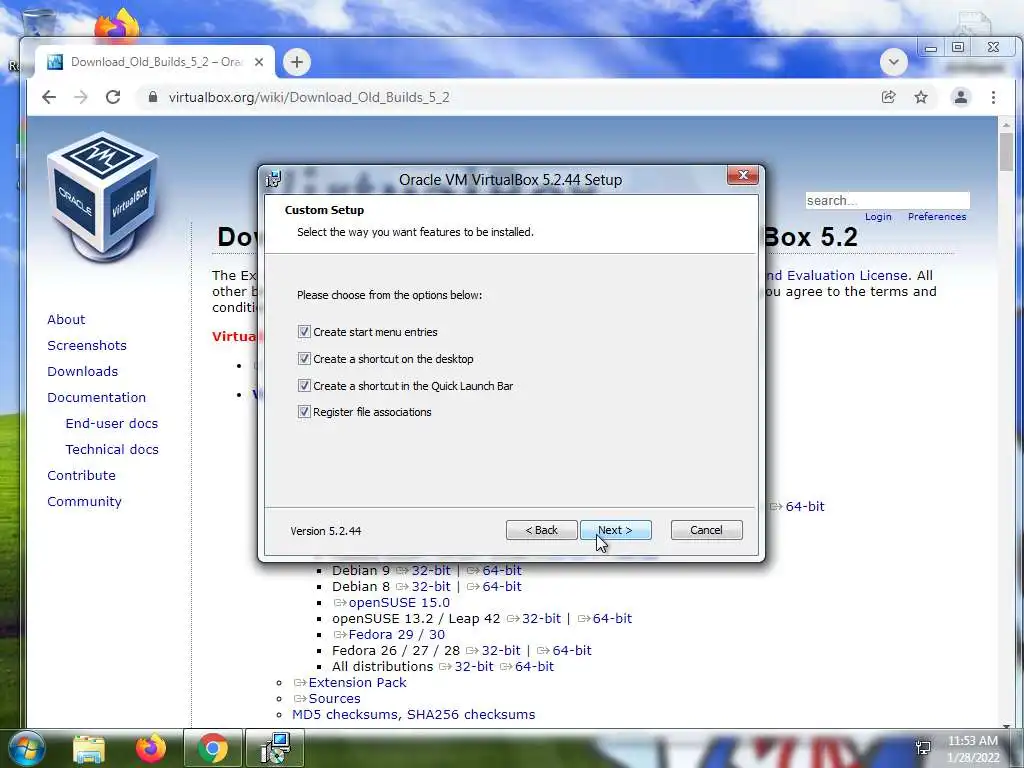Open the Windows Start menu orb
The width and height of the screenshot is (1024, 768).
click(x=27, y=748)
